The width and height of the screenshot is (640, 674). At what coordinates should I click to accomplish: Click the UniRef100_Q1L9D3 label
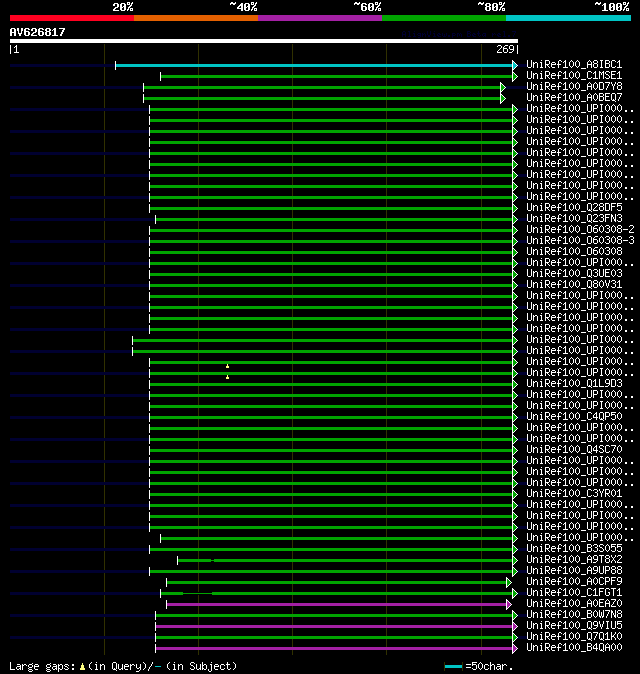coord(574,383)
